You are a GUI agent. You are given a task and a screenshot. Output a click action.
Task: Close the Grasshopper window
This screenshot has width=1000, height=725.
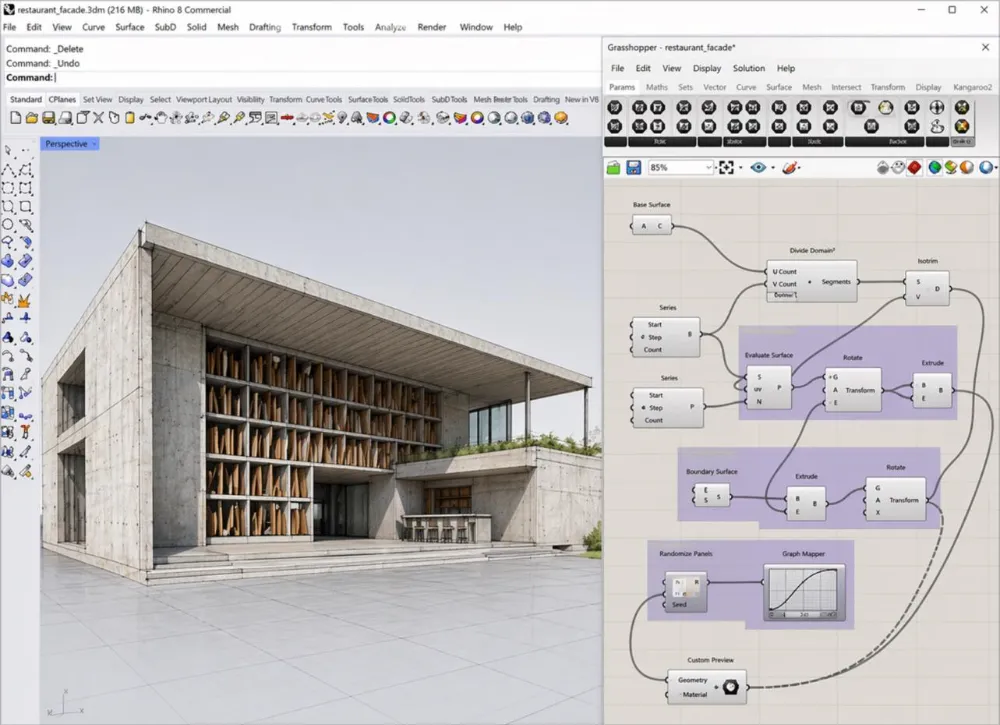[985, 47]
